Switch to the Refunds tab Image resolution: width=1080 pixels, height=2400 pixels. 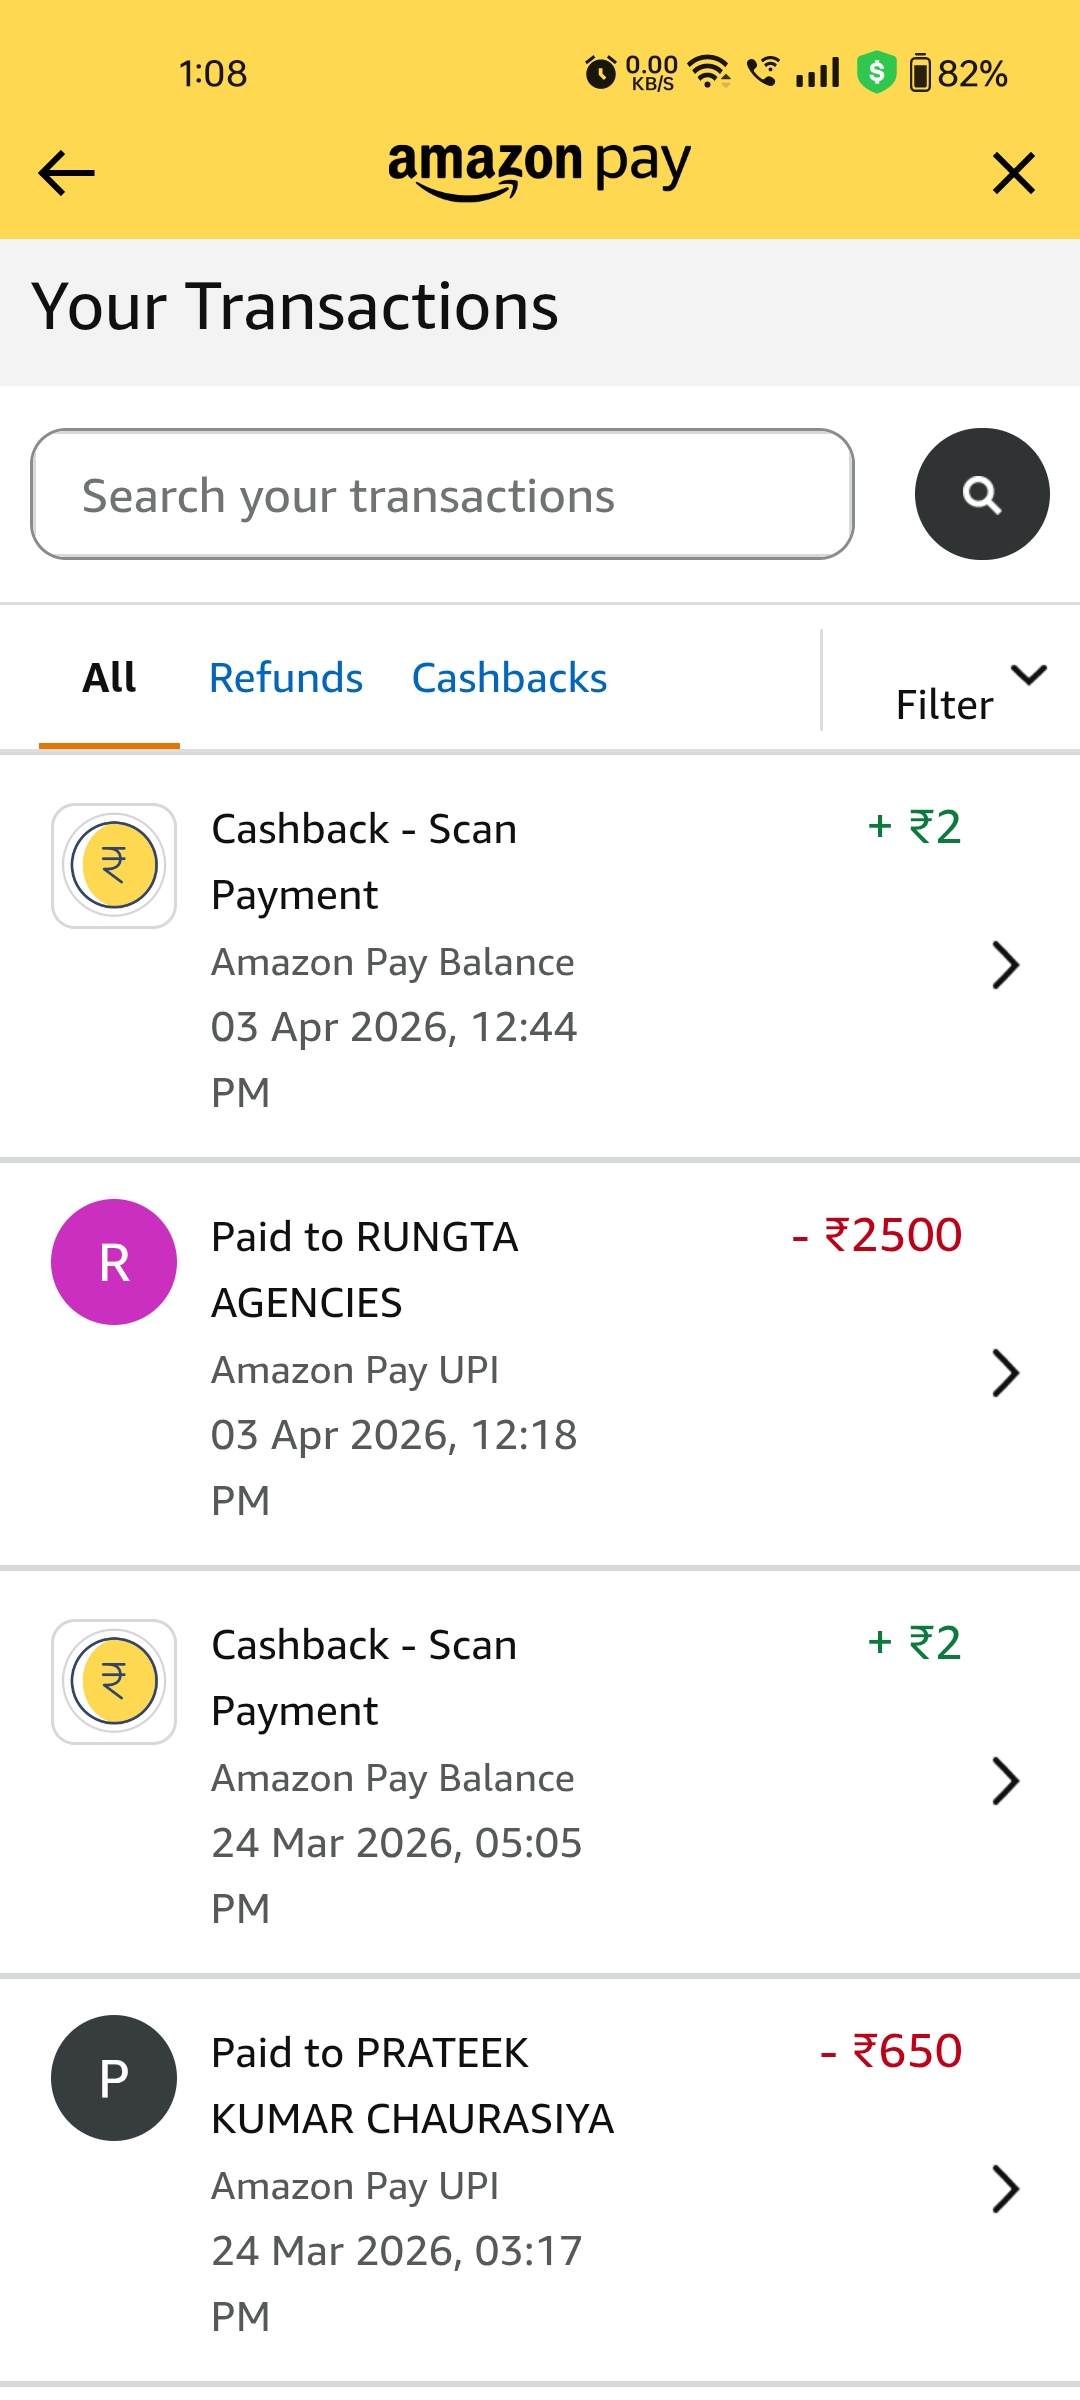pyautogui.click(x=286, y=678)
